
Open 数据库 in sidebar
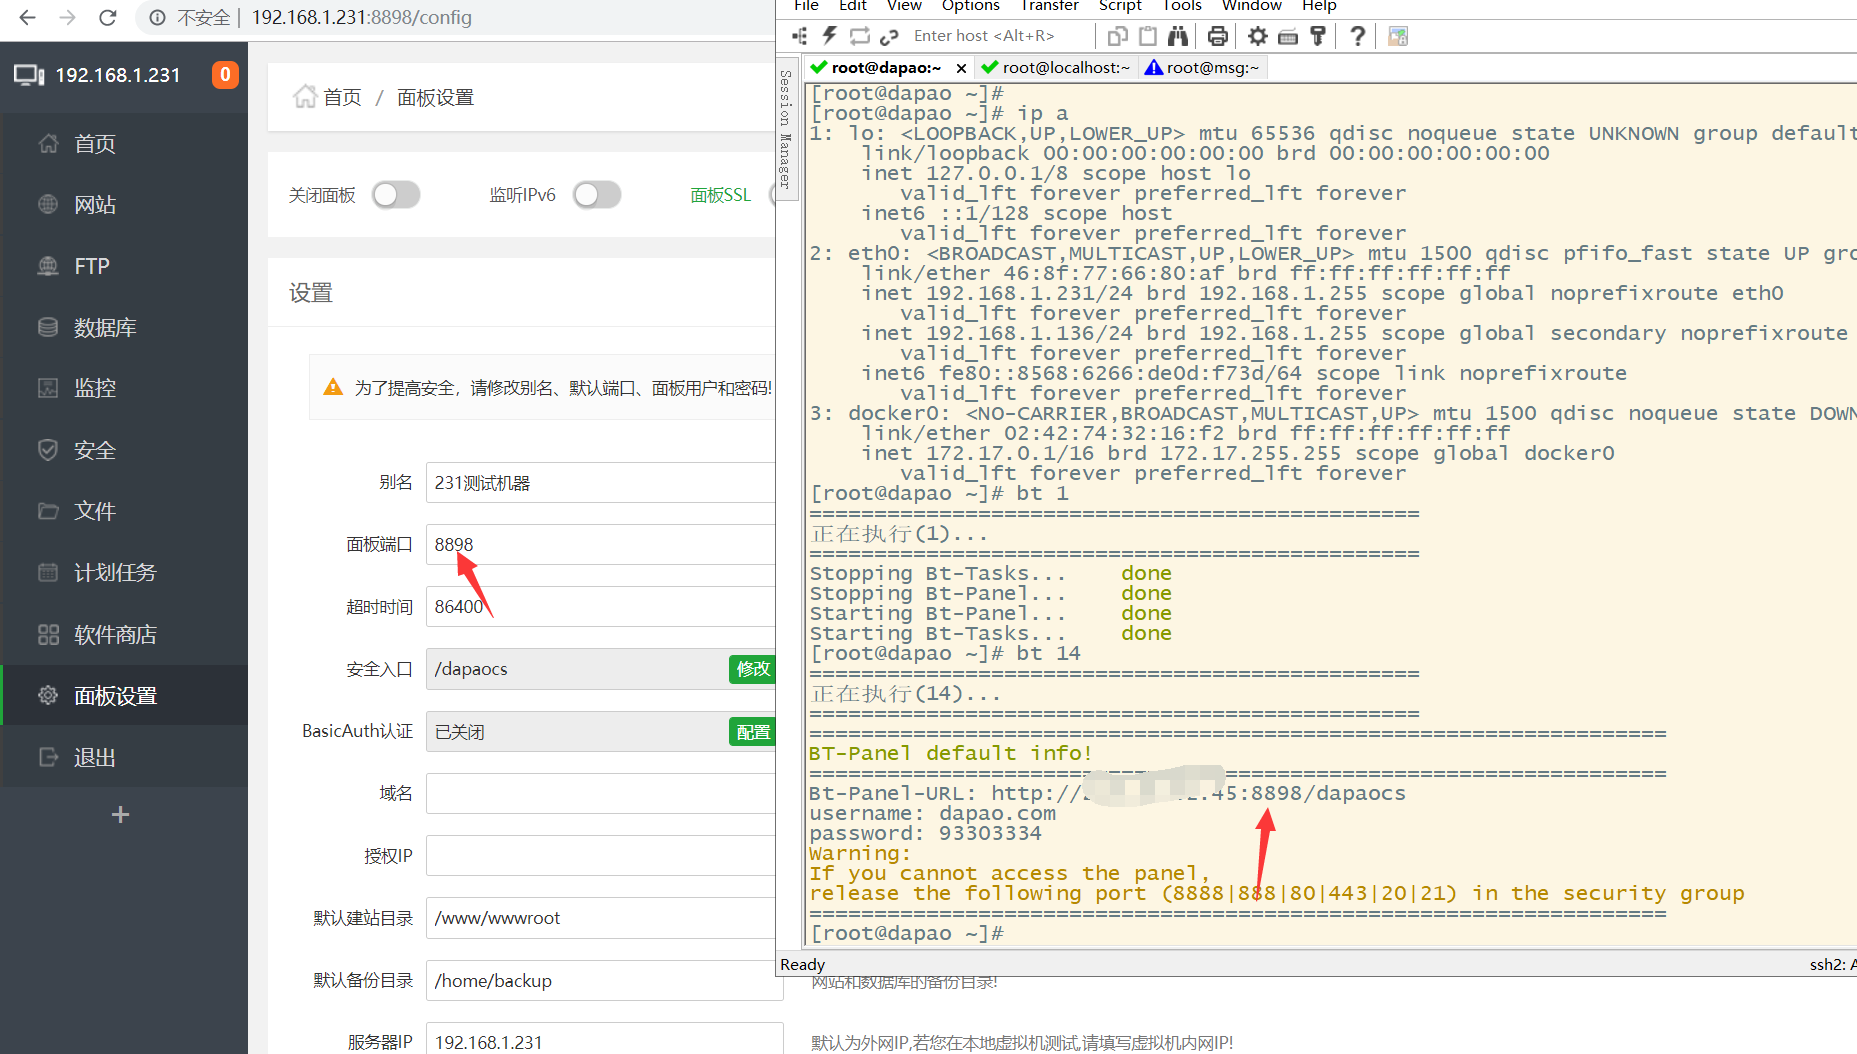click(x=124, y=327)
